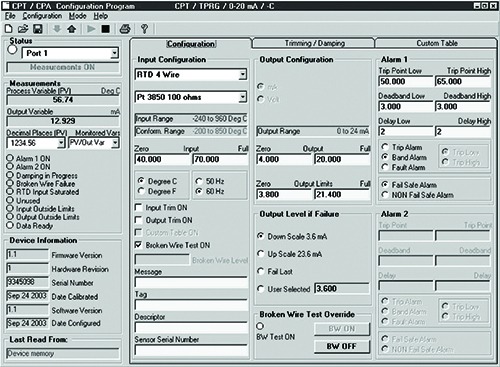
Task: Click the Open file folder icon
Action: pyautogui.click(x=23, y=29)
